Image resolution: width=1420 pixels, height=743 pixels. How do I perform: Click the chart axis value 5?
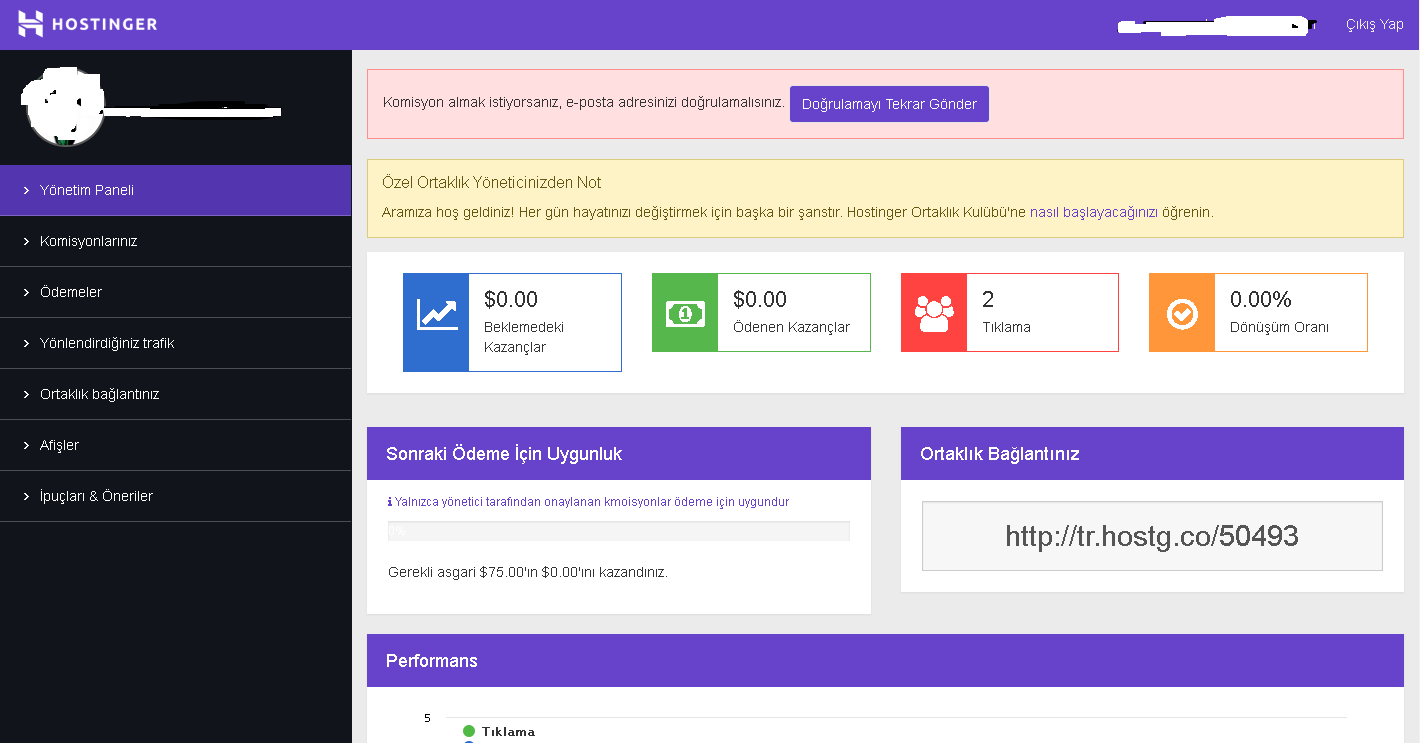[427, 718]
